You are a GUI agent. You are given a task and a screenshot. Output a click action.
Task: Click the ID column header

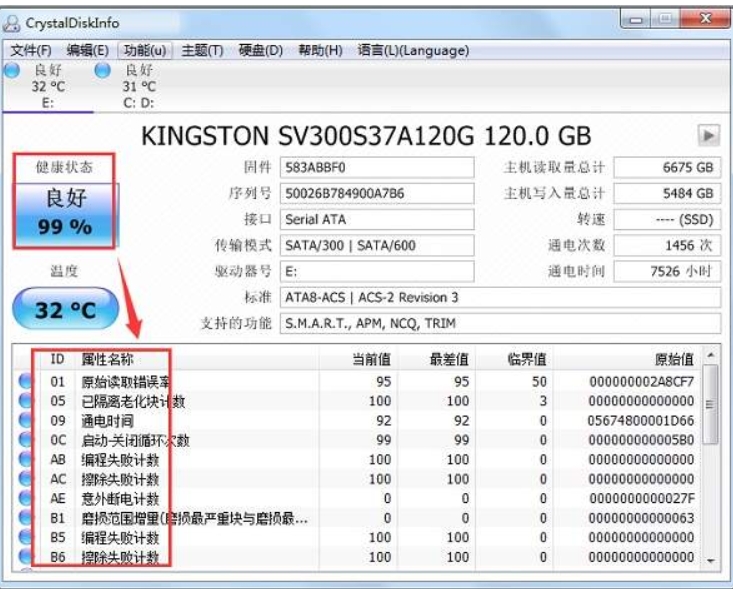(x=57, y=359)
